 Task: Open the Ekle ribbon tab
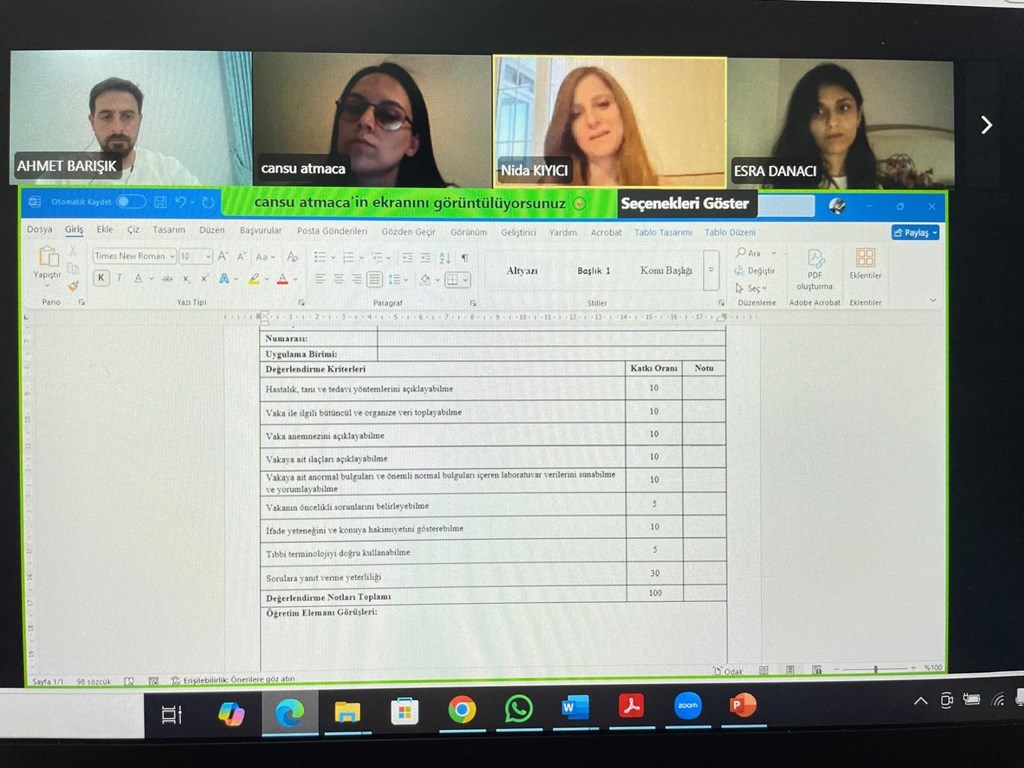pyautogui.click(x=104, y=230)
